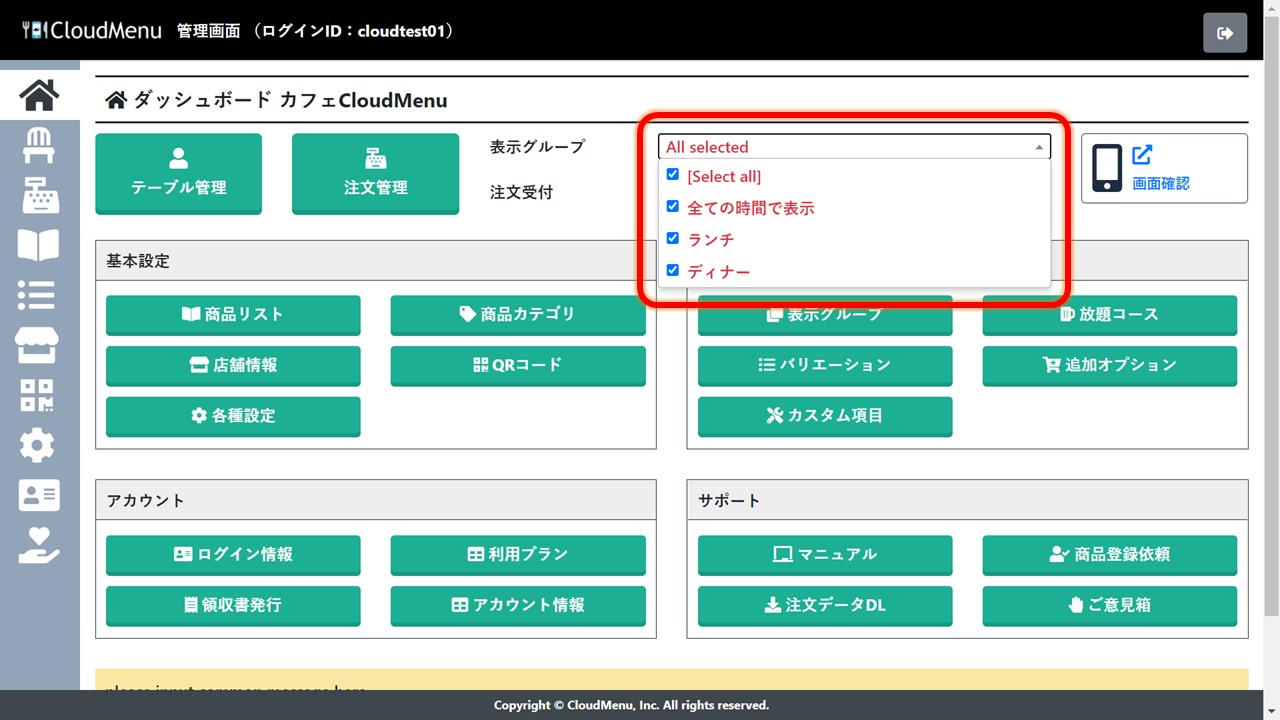Open バリエーション

coord(825,365)
